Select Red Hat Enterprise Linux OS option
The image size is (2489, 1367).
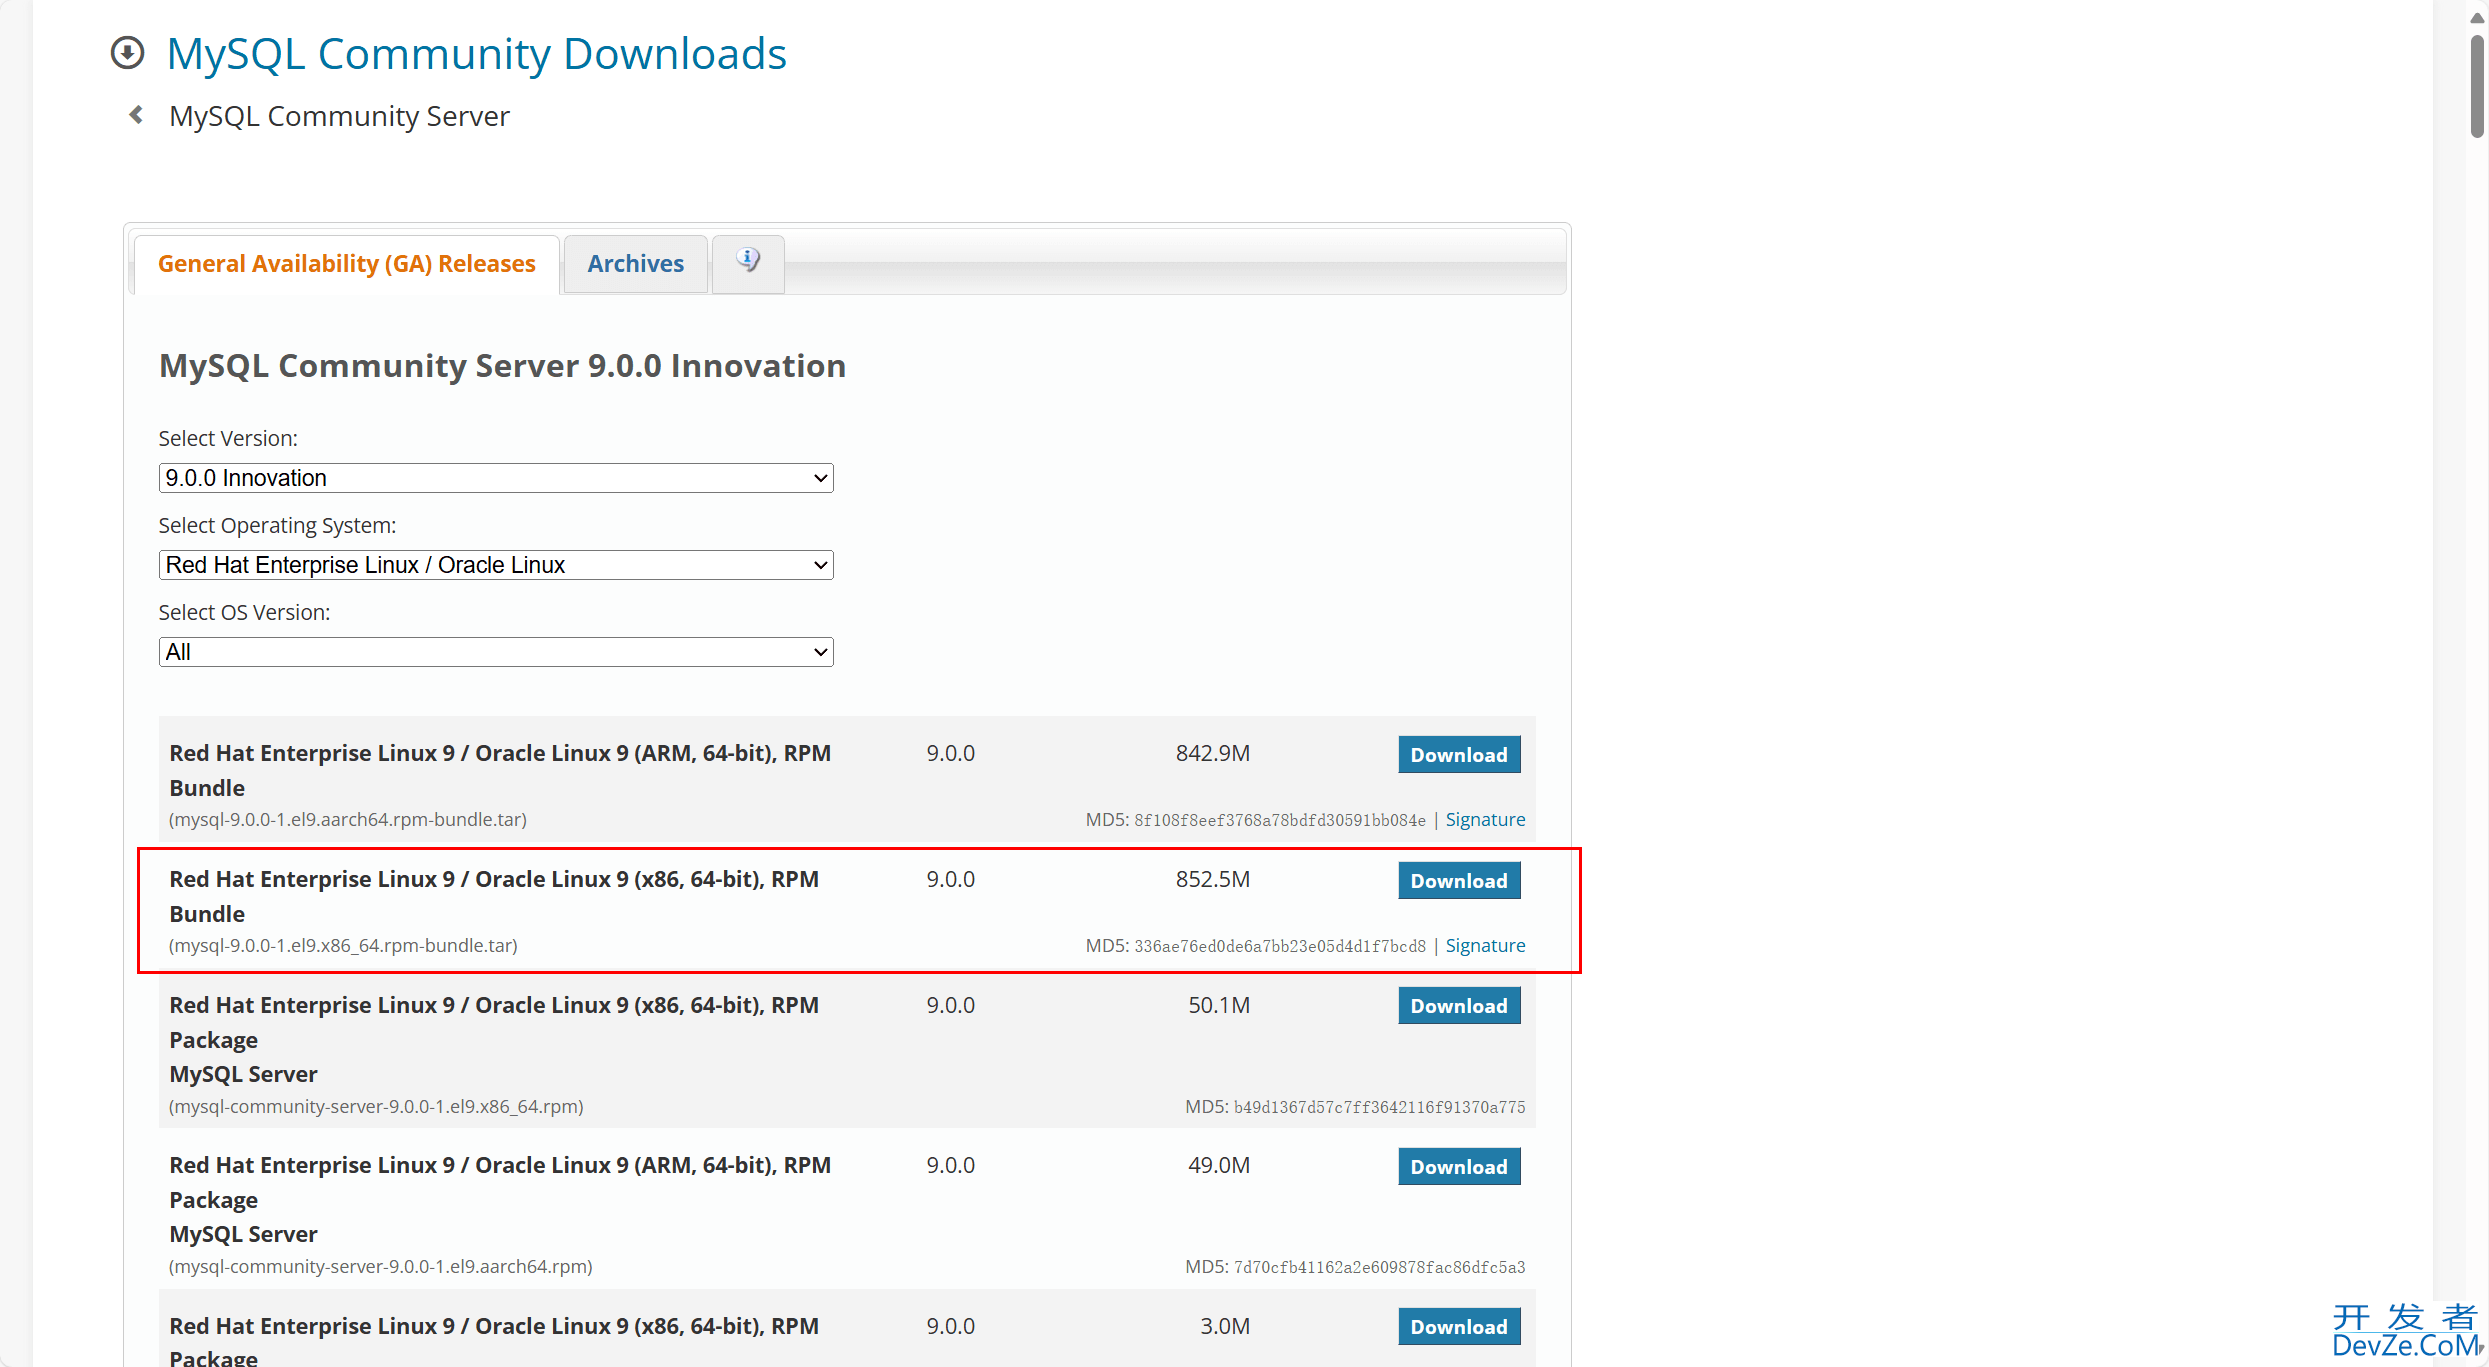[495, 564]
